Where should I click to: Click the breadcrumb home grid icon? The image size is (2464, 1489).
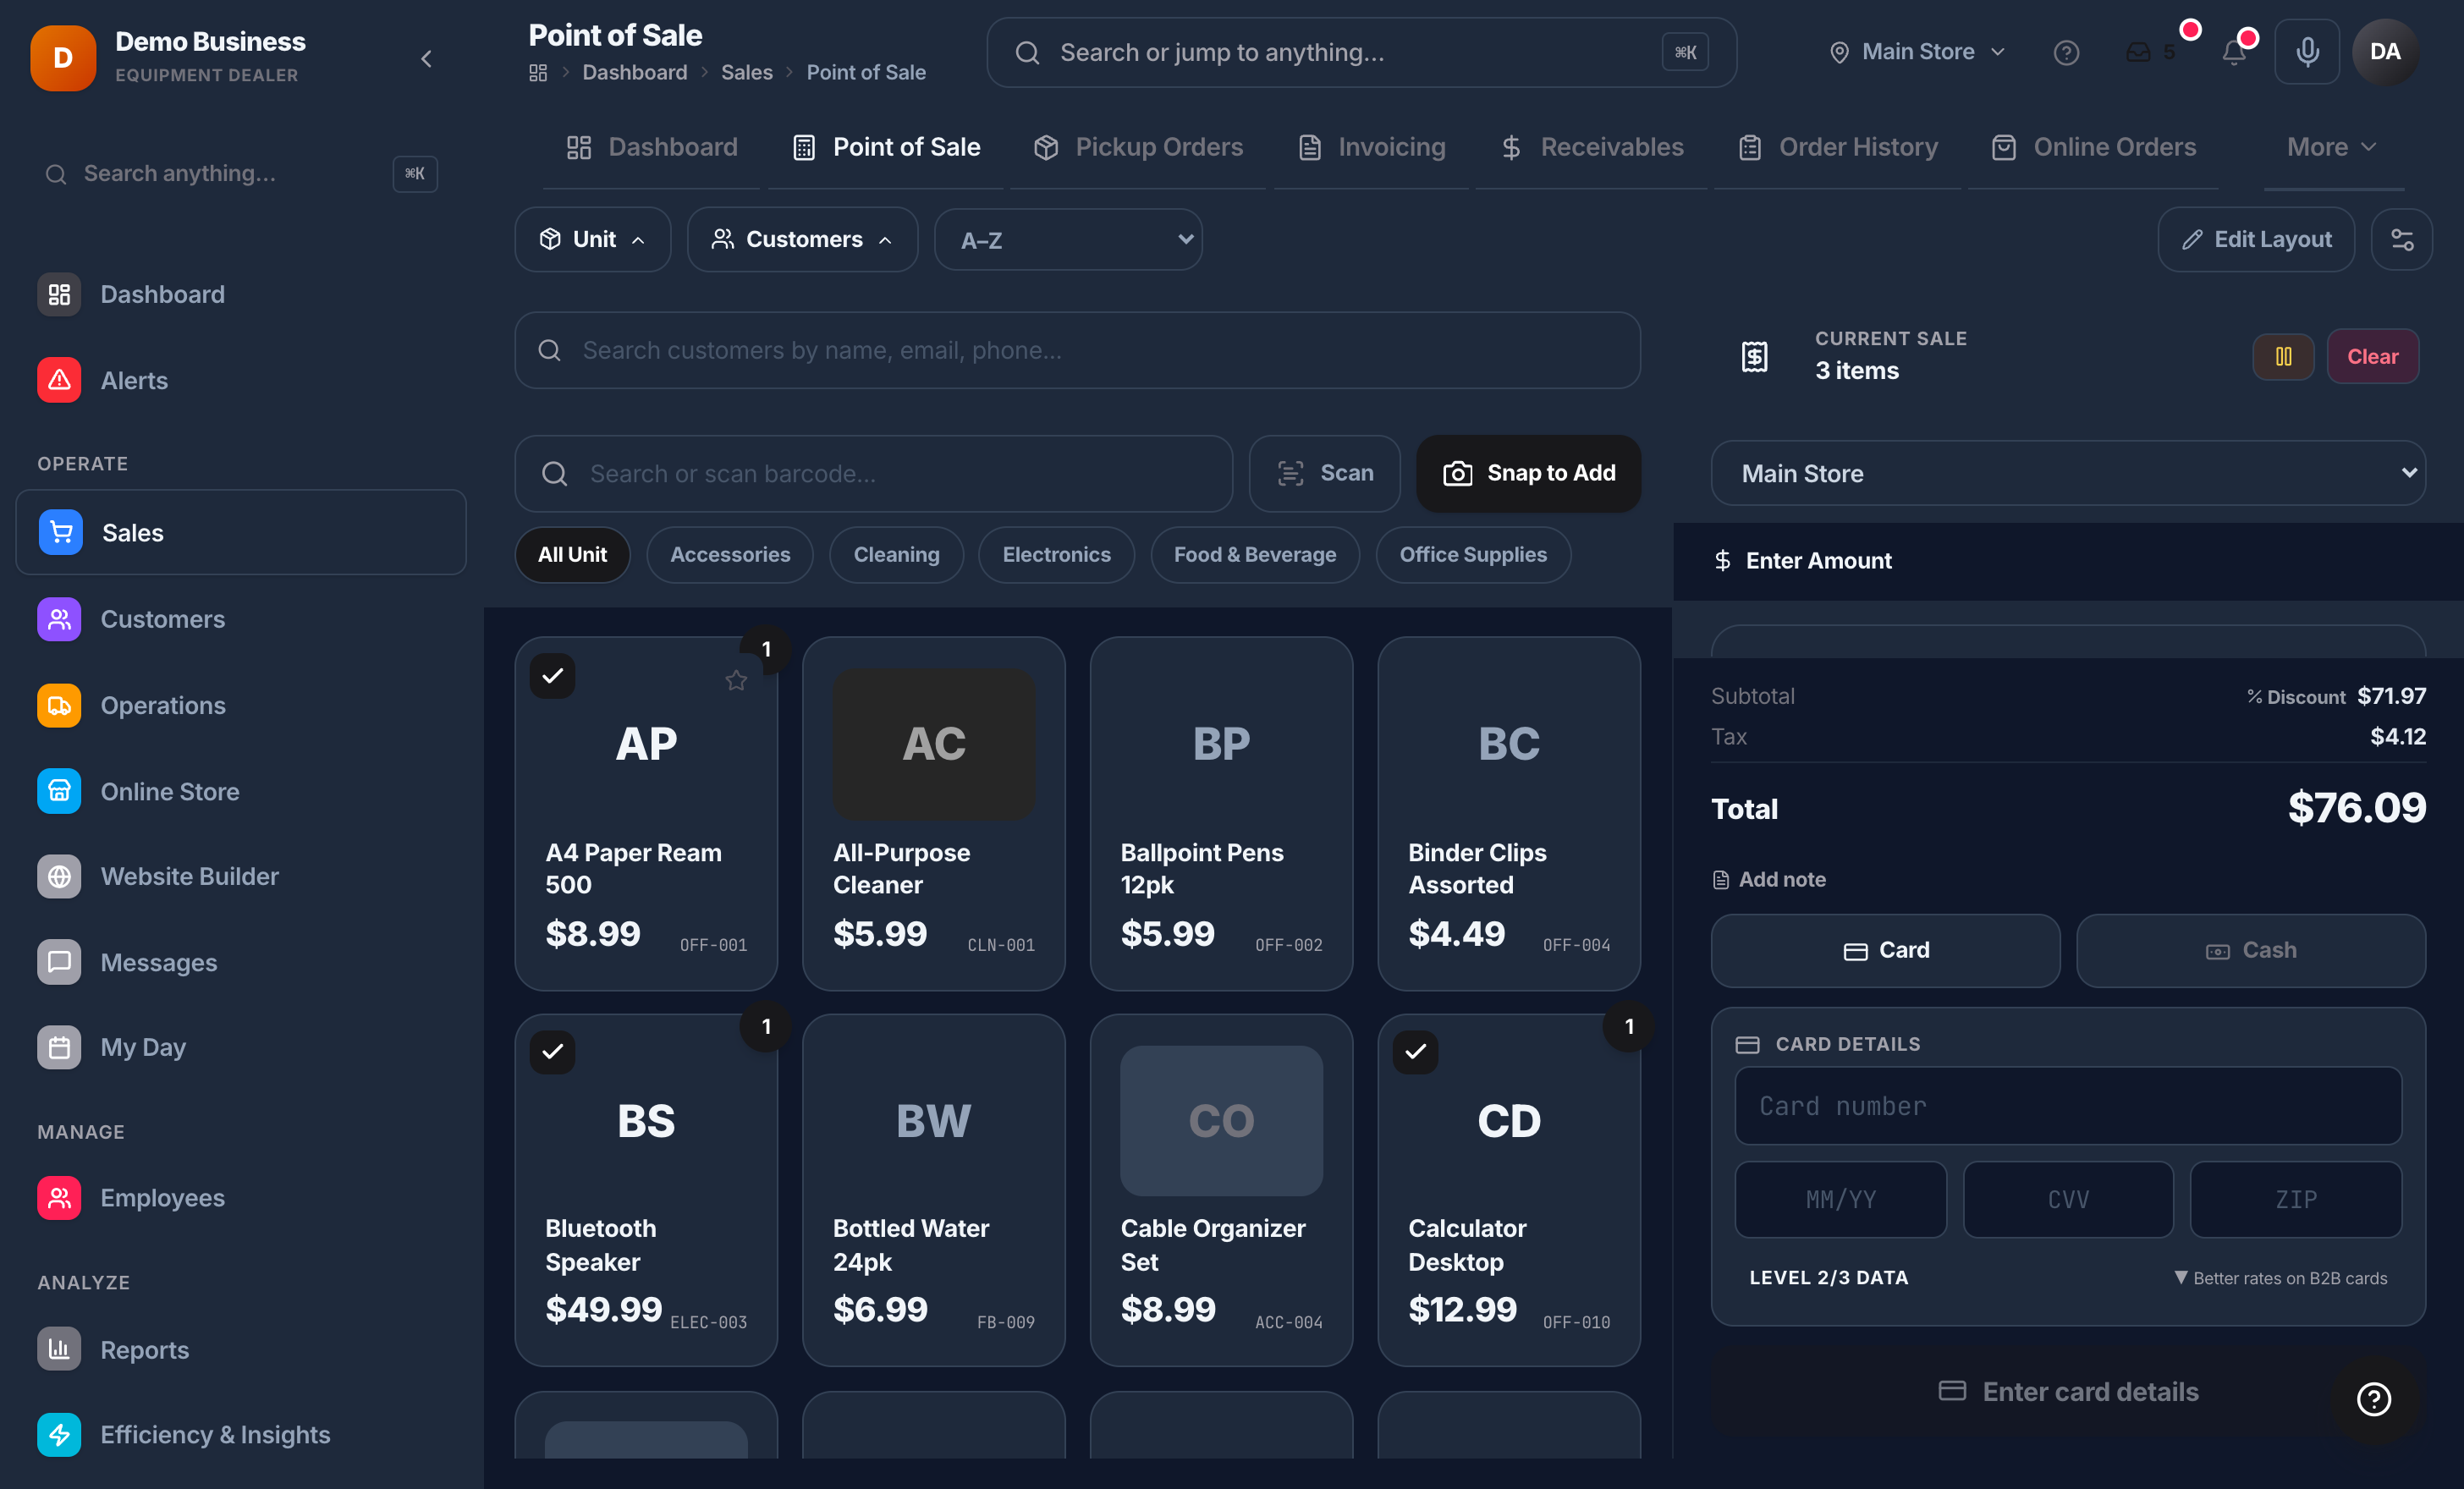(x=538, y=73)
